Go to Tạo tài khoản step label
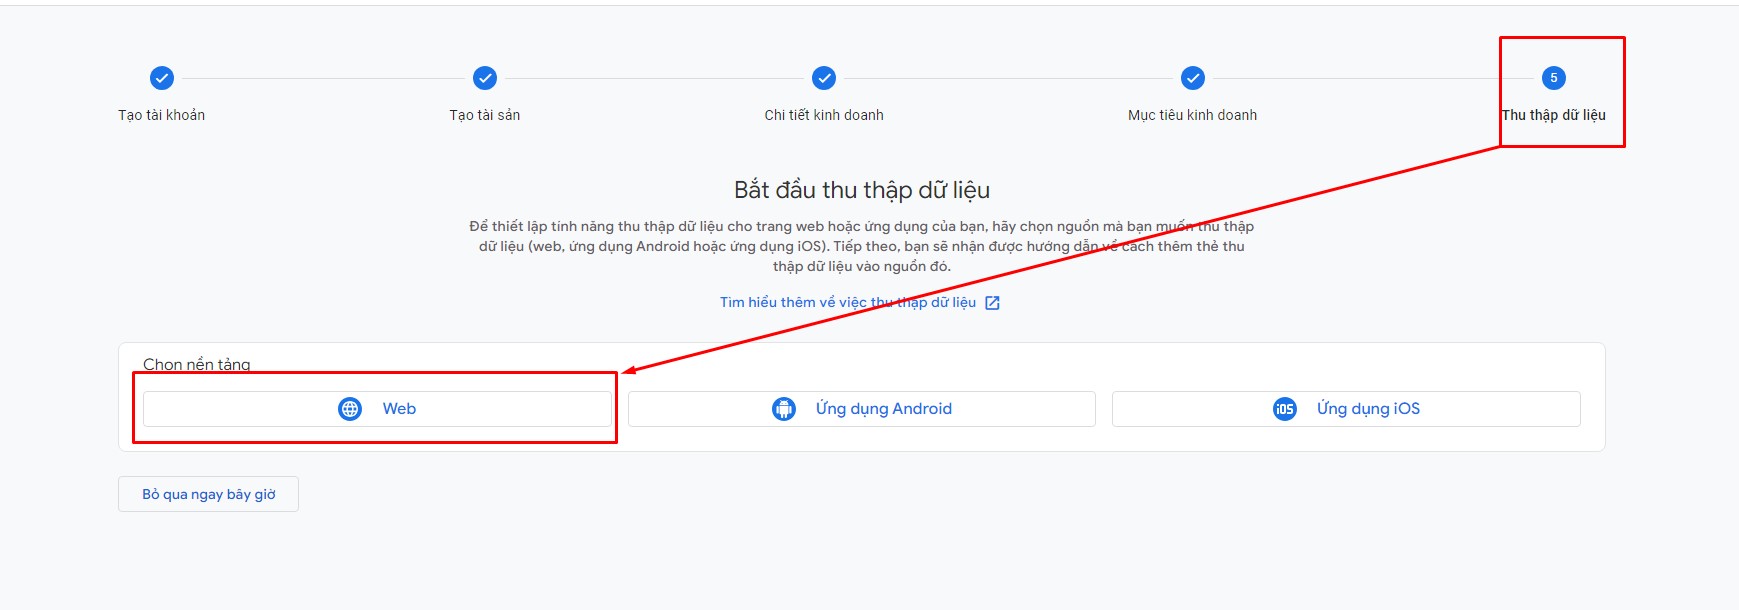Image resolution: width=1739 pixels, height=610 pixels. 162,115
